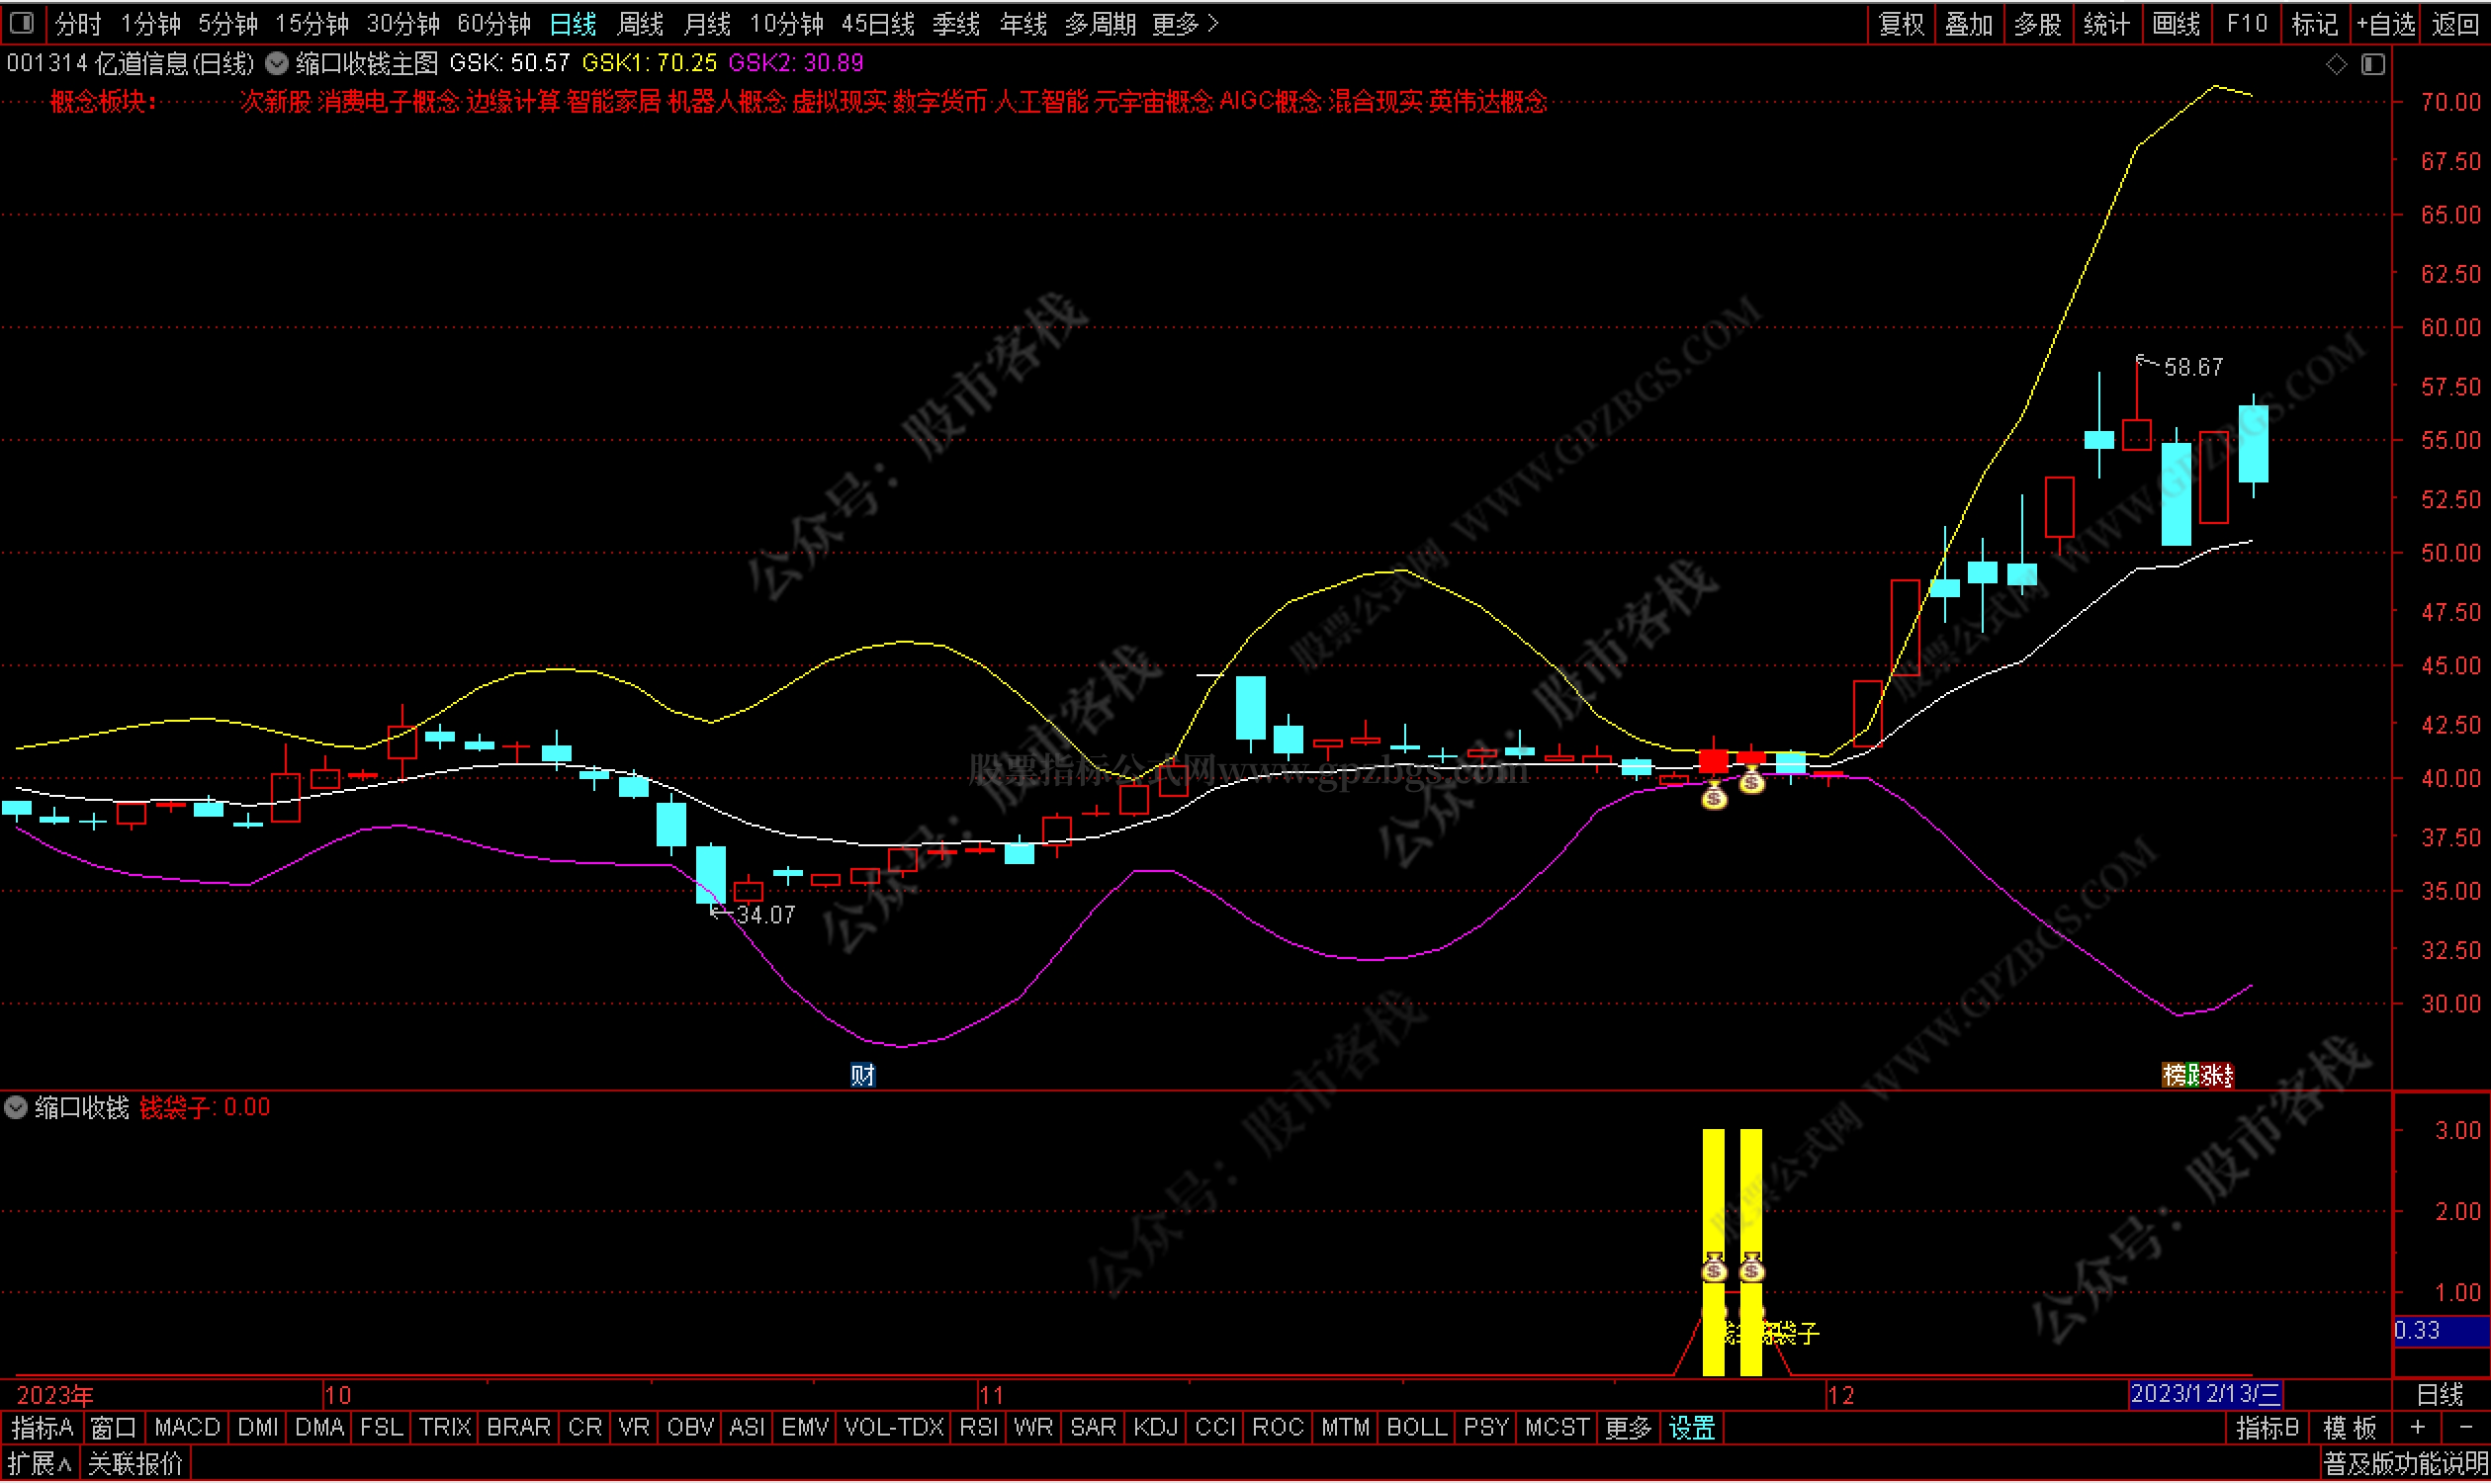
Task: Select the 年线 yearly period
Action: tap(1023, 24)
